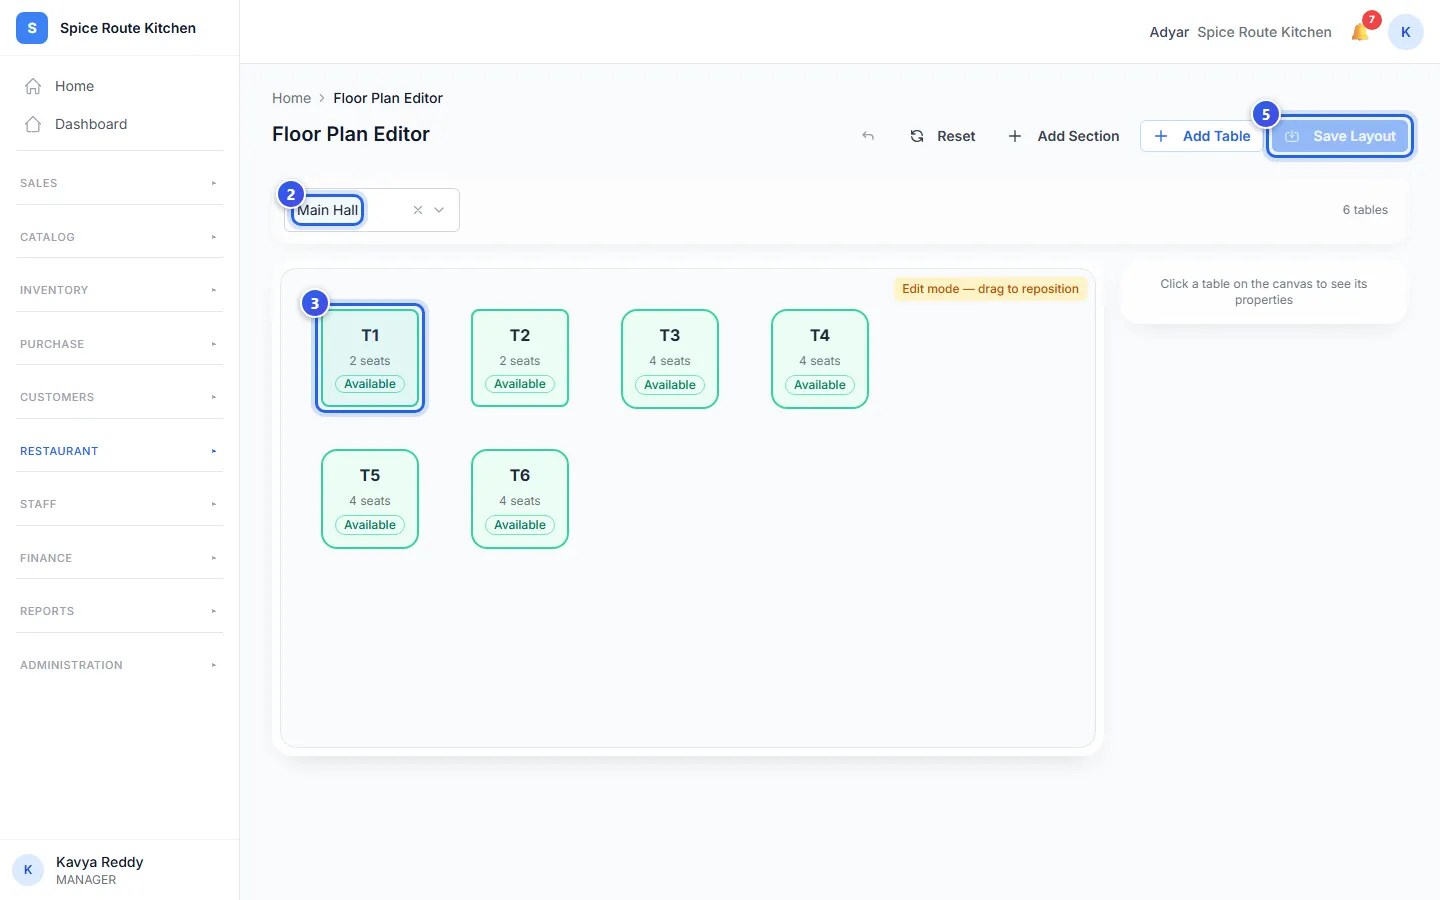This screenshot has height=900, width=1440.
Task: Click the Kavya Reddy name in sidebar footer
Action: pos(100,862)
